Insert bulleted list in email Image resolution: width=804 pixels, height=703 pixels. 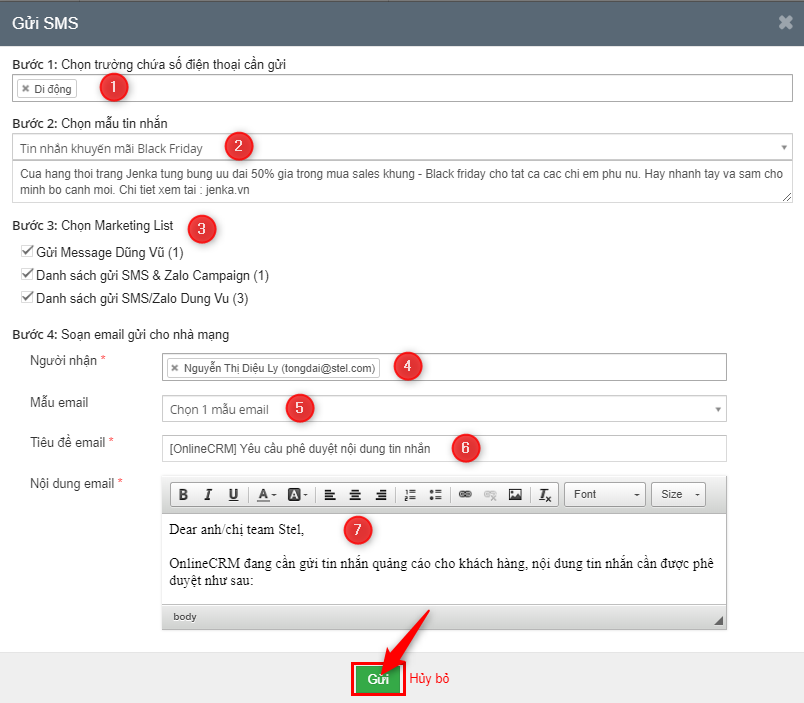coord(435,495)
